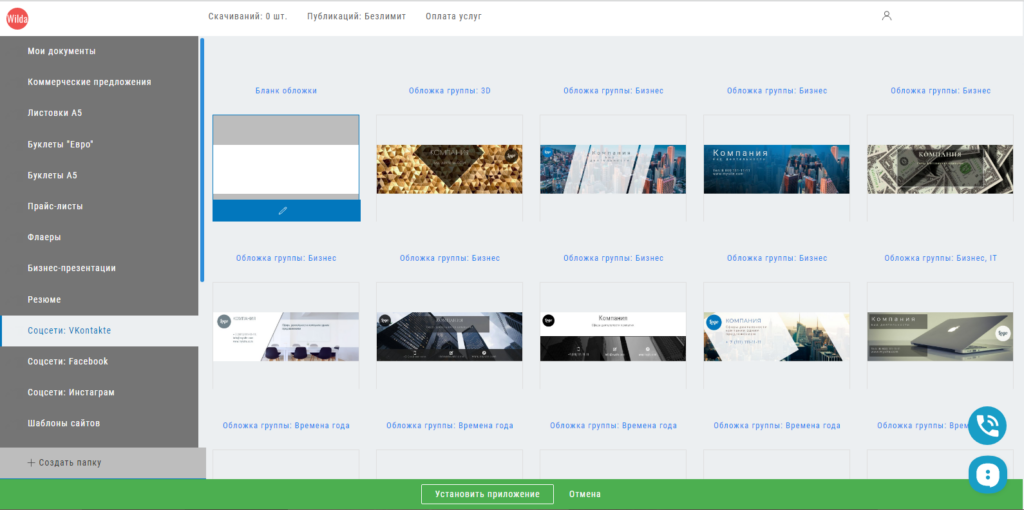
Task: Click the sidebar vertical scrollbar
Action: pyautogui.click(x=202, y=160)
